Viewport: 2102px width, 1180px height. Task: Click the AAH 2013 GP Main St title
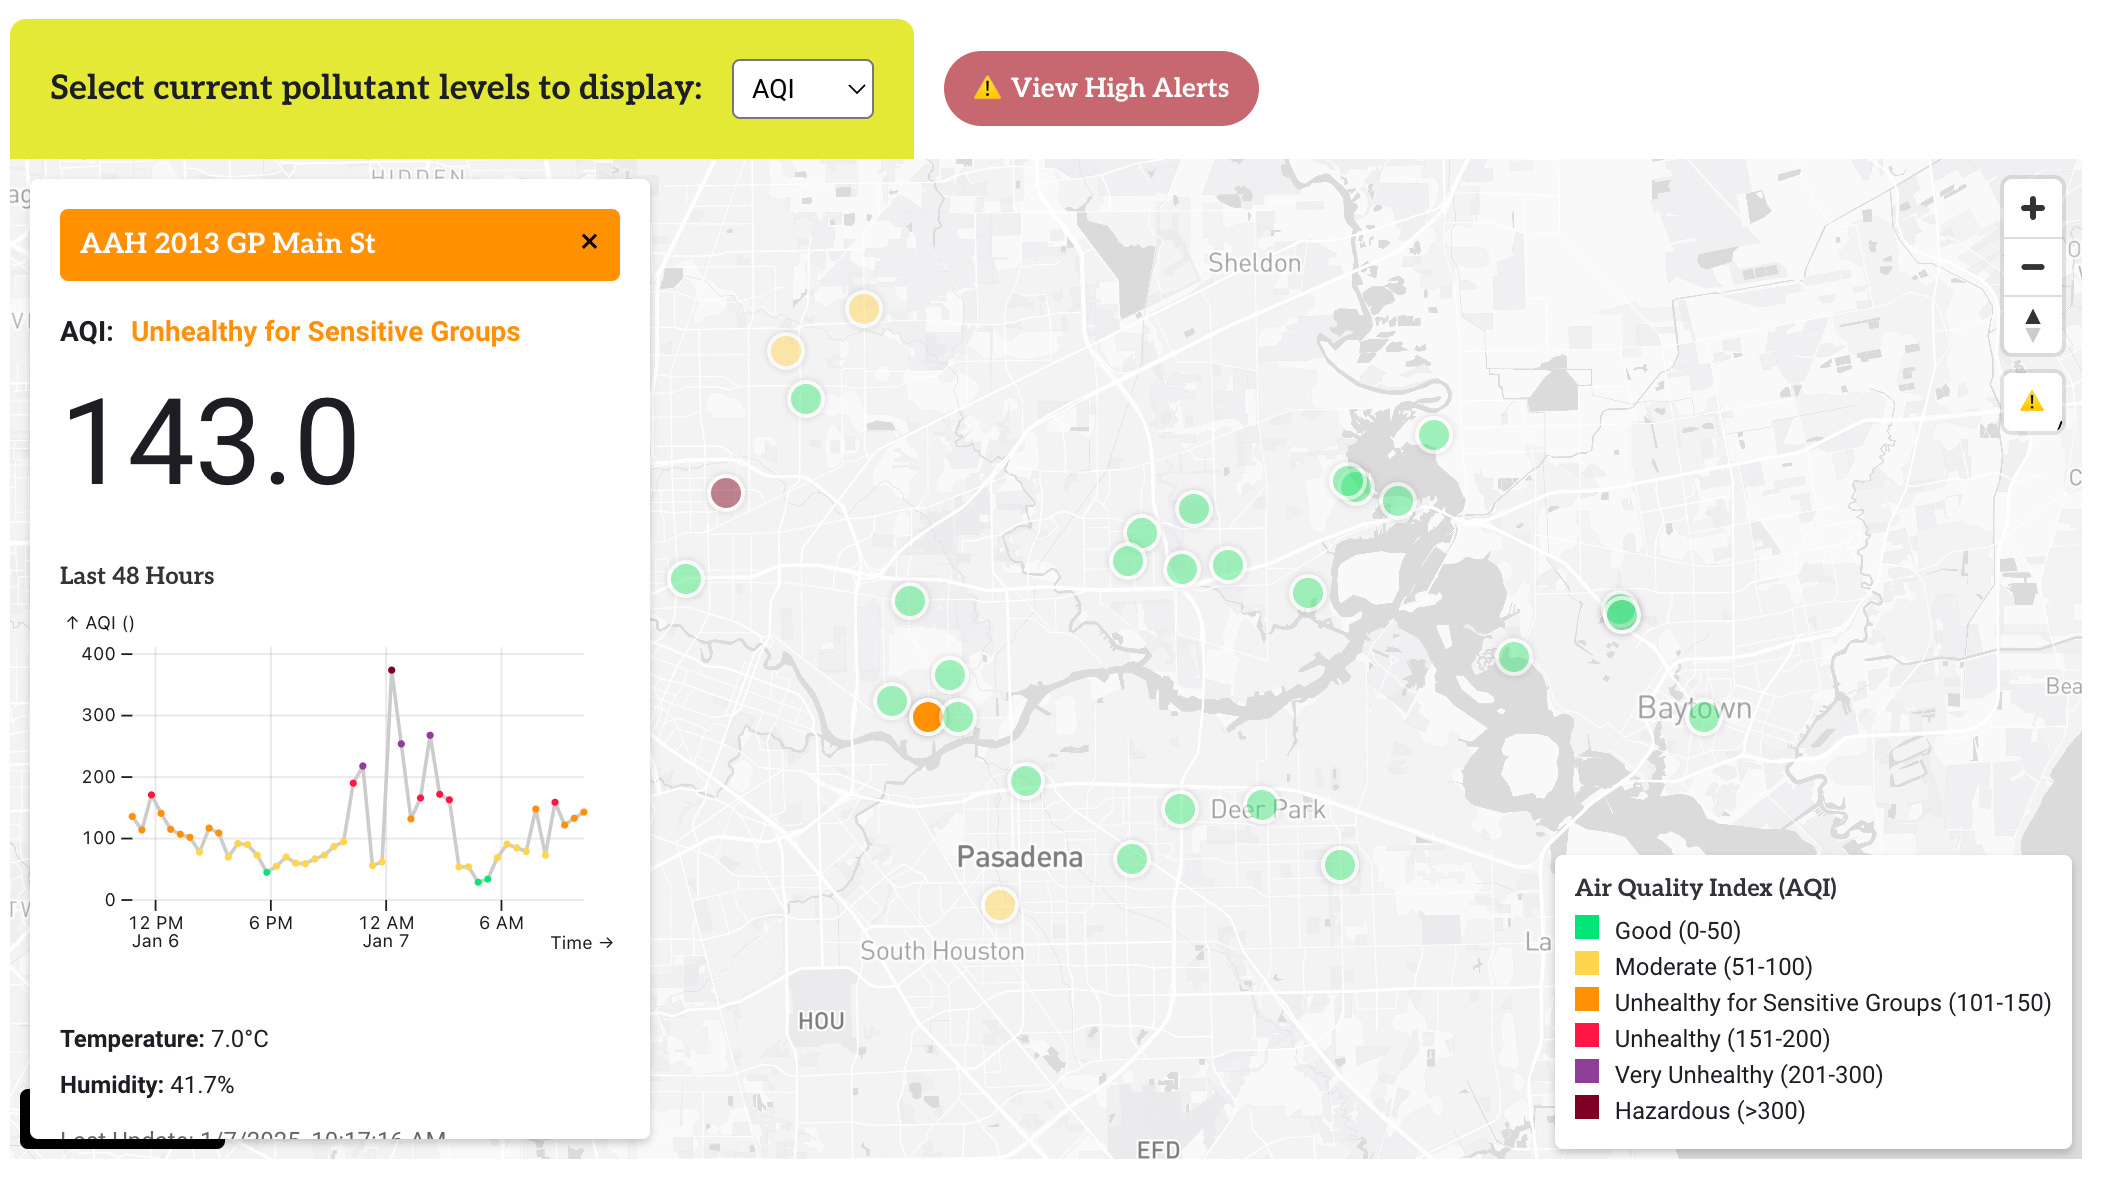click(x=228, y=244)
